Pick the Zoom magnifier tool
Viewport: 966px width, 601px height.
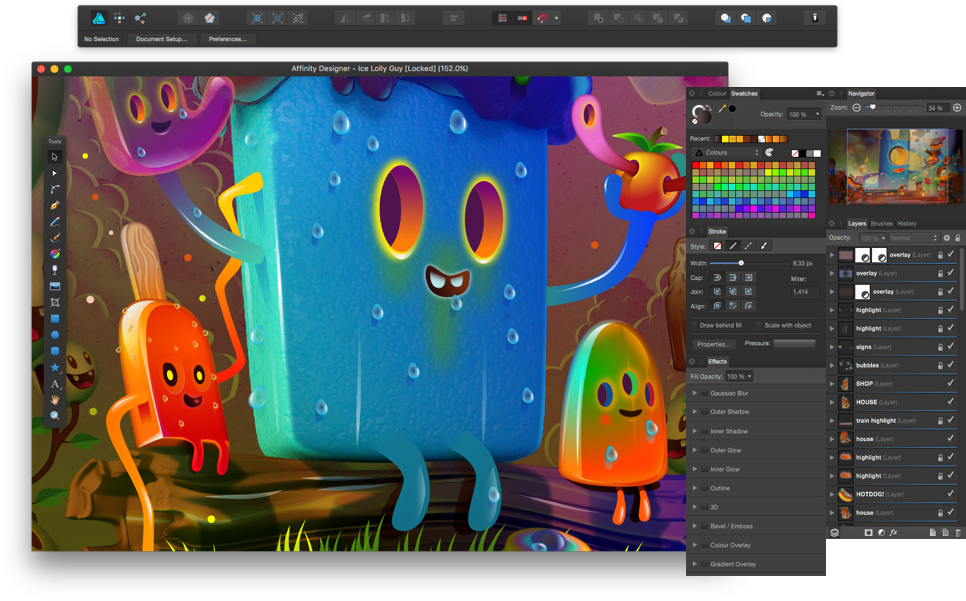55,416
